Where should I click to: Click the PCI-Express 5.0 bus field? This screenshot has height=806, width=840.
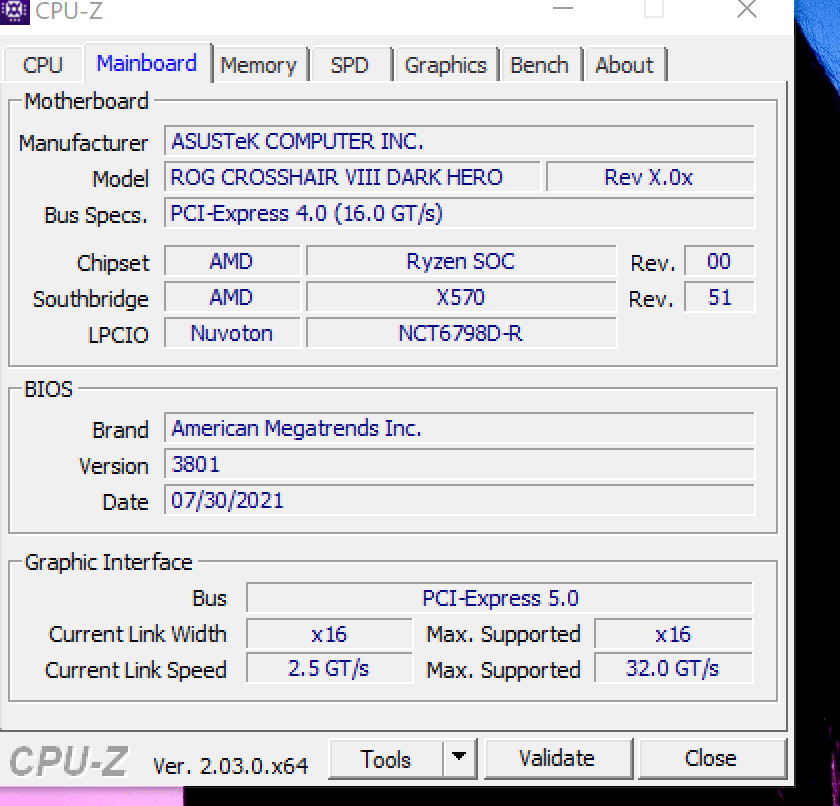[x=500, y=598]
